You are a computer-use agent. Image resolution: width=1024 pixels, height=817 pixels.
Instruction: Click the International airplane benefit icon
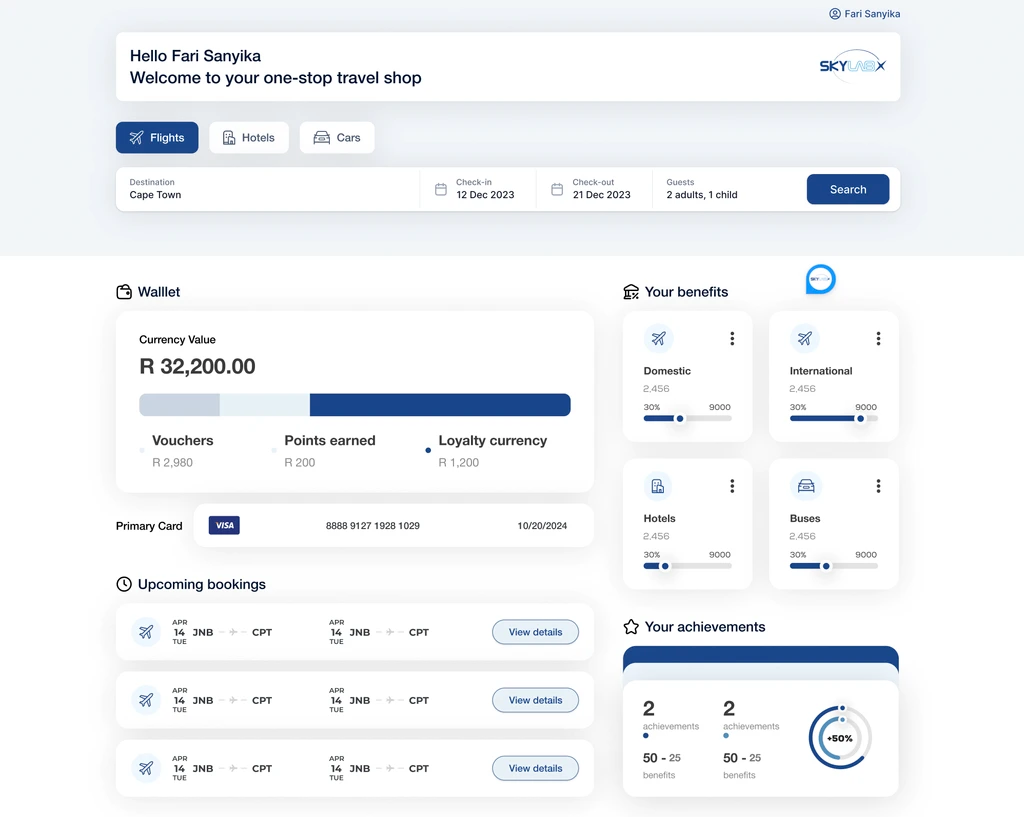coord(804,339)
